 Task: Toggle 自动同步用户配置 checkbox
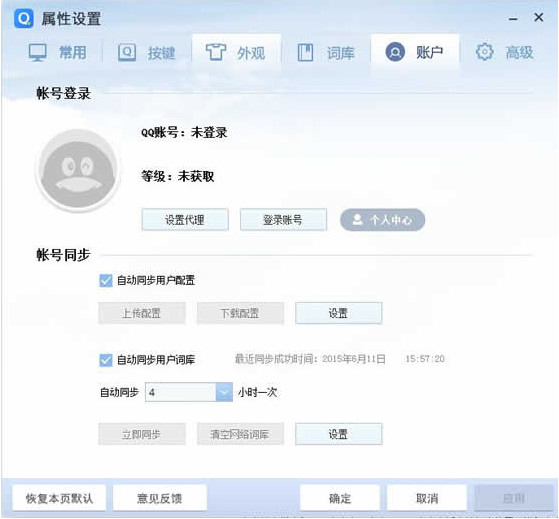click(106, 281)
